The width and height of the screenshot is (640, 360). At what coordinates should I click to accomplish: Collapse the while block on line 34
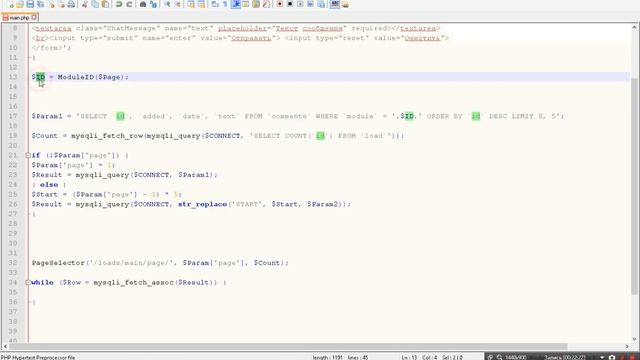[x=27, y=282]
